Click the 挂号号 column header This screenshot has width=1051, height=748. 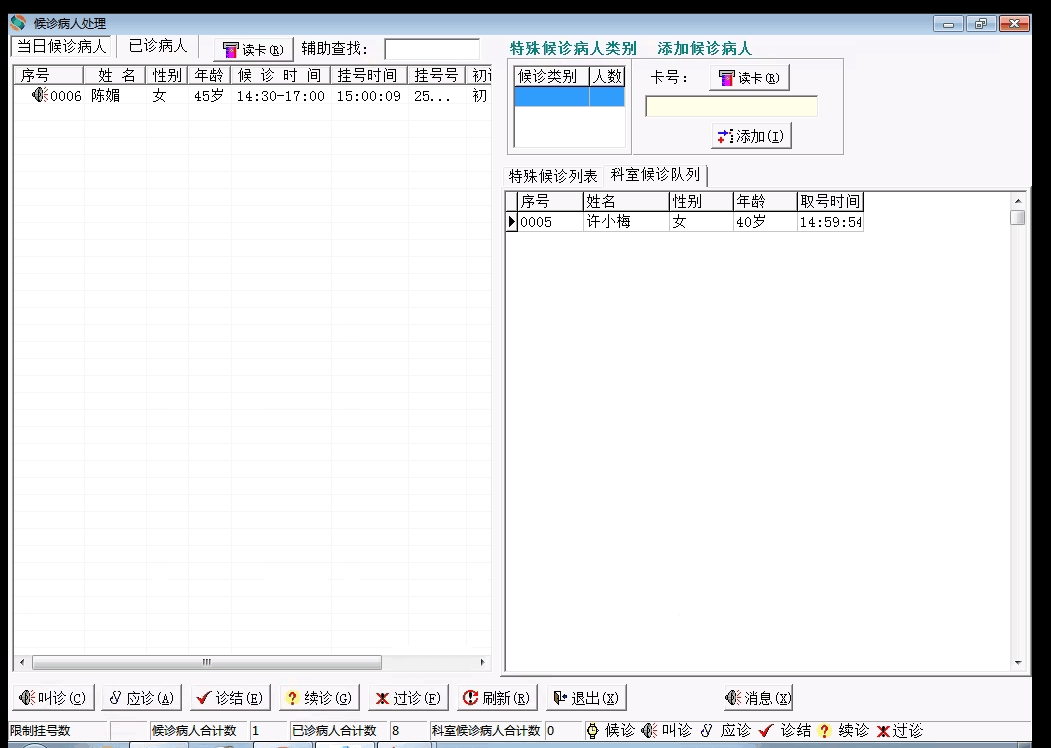(x=436, y=75)
